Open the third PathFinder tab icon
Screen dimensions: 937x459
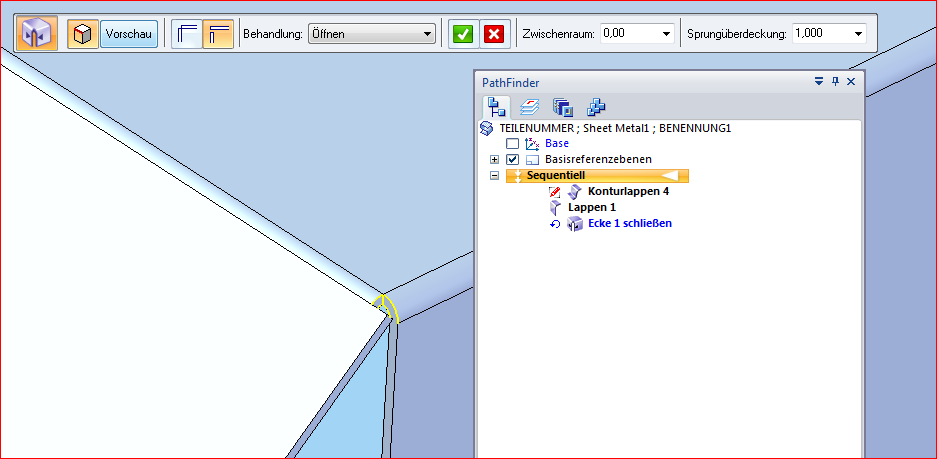click(562, 107)
